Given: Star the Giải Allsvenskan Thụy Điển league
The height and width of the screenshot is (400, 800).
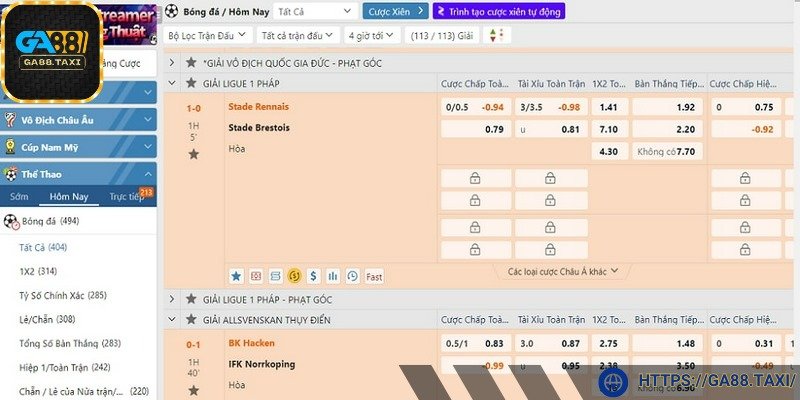Looking at the screenshot, I should [193, 319].
